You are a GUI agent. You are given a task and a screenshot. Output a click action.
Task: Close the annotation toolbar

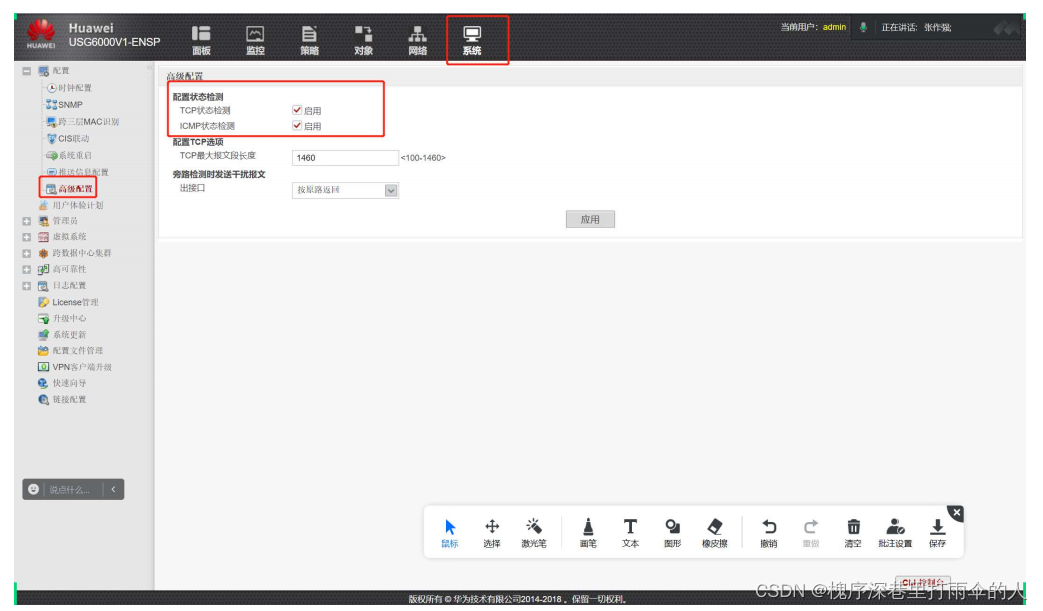pyautogui.click(x=957, y=513)
